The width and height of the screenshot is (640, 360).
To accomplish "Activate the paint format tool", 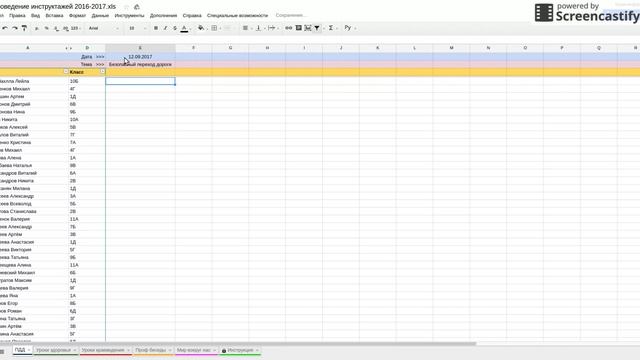I will pos(24,28).
